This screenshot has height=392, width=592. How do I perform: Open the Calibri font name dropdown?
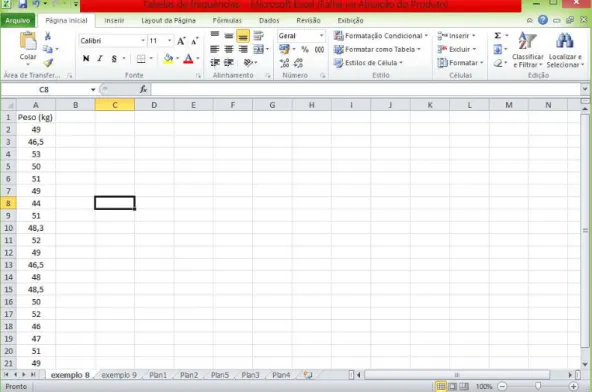click(x=143, y=41)
